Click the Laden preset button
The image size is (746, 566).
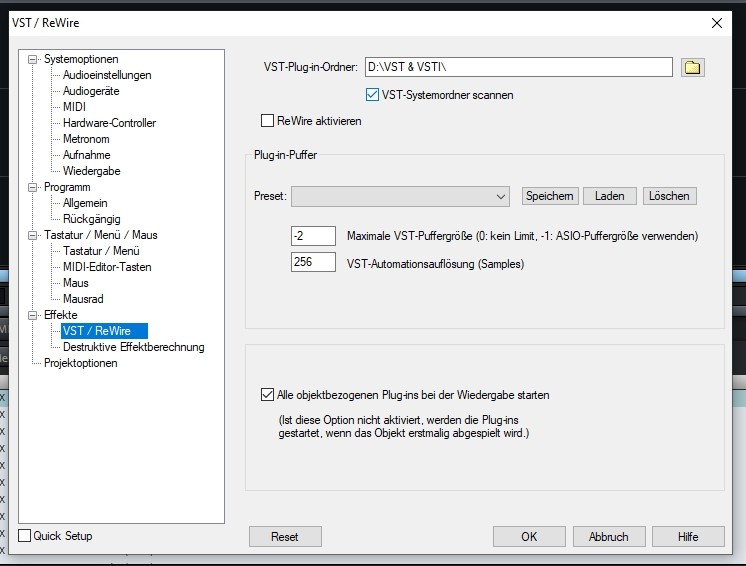(x=609, y=196)
